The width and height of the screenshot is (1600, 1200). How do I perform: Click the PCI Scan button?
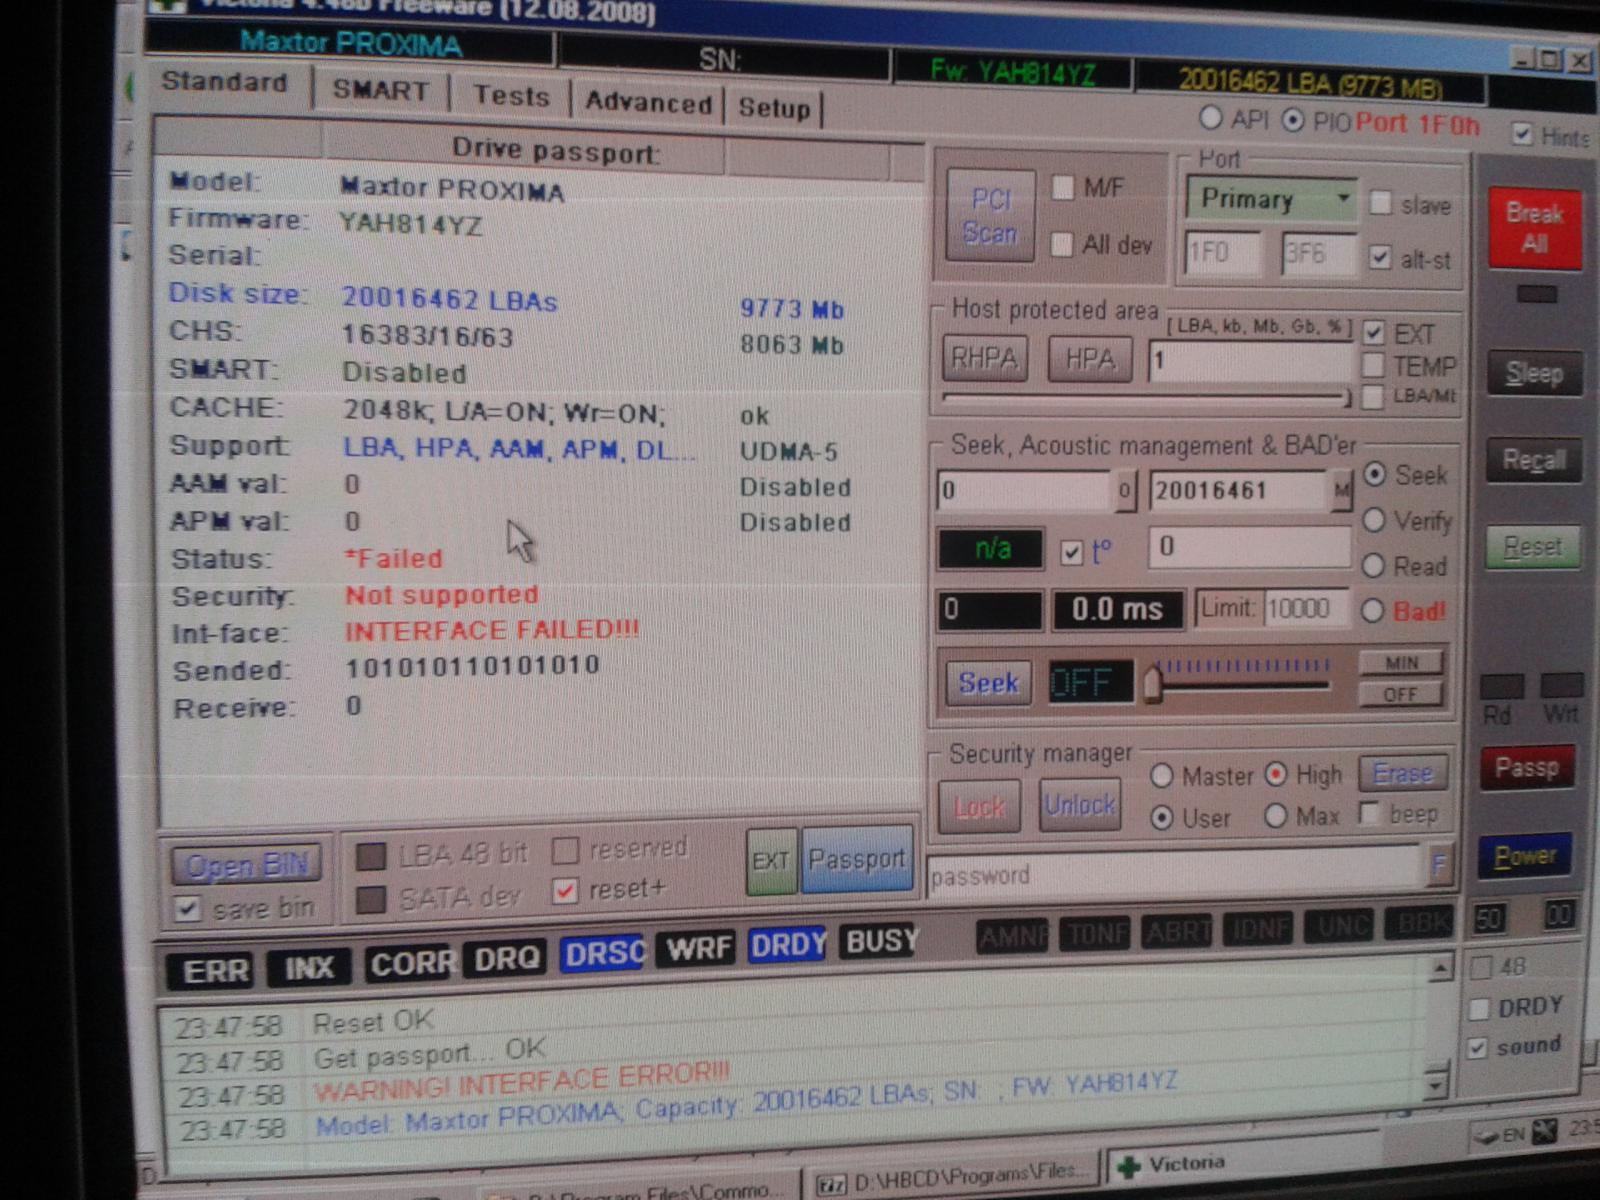tap(990, 215)
